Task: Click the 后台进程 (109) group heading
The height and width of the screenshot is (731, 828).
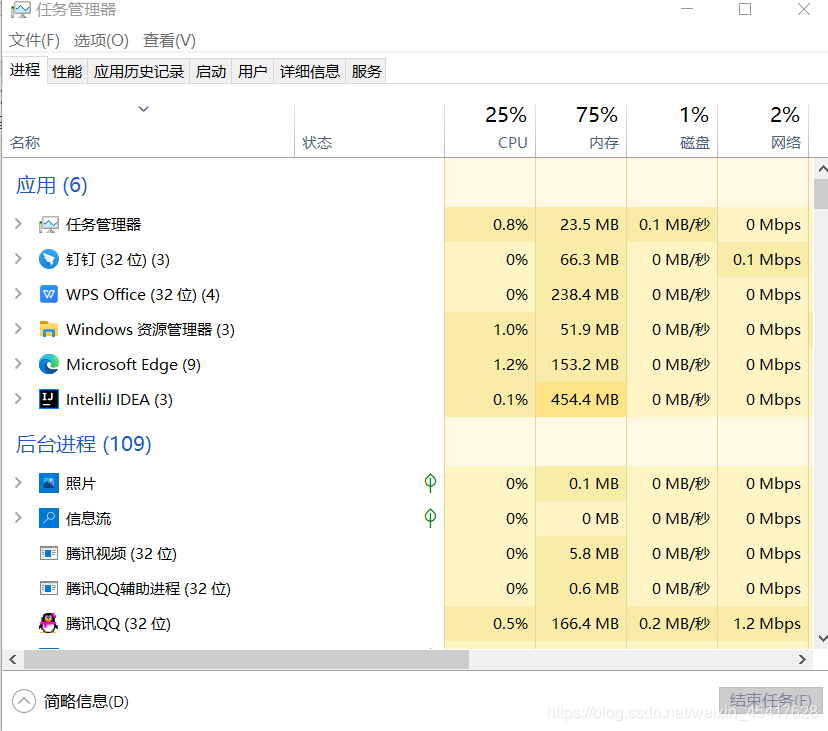Action: pyautogui.click(x=83, y=444)
